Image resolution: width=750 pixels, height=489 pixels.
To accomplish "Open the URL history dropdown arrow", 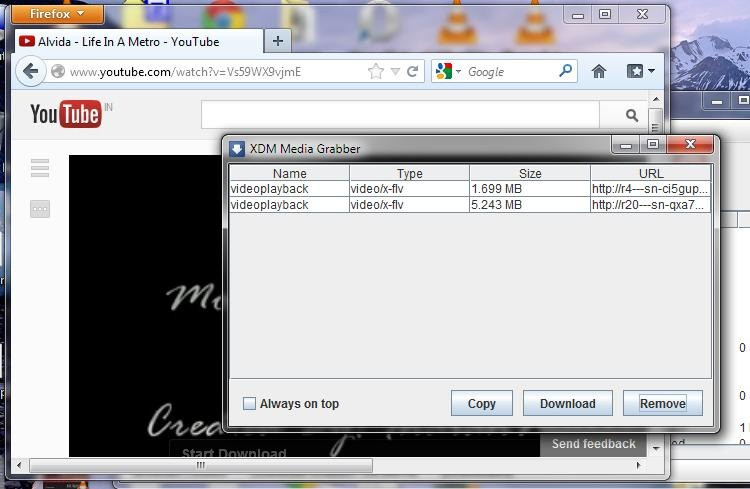I will pos(395,72).
